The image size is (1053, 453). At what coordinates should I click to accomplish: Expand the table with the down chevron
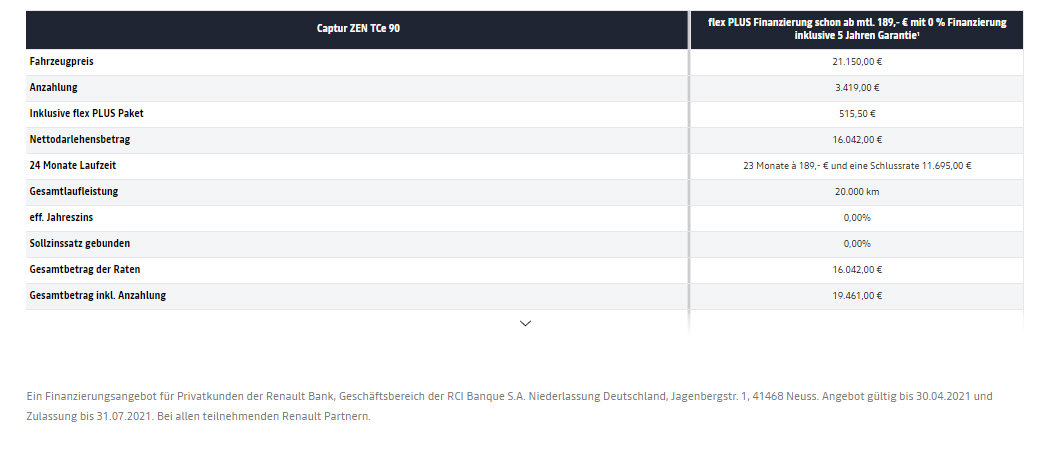point(526,323)
